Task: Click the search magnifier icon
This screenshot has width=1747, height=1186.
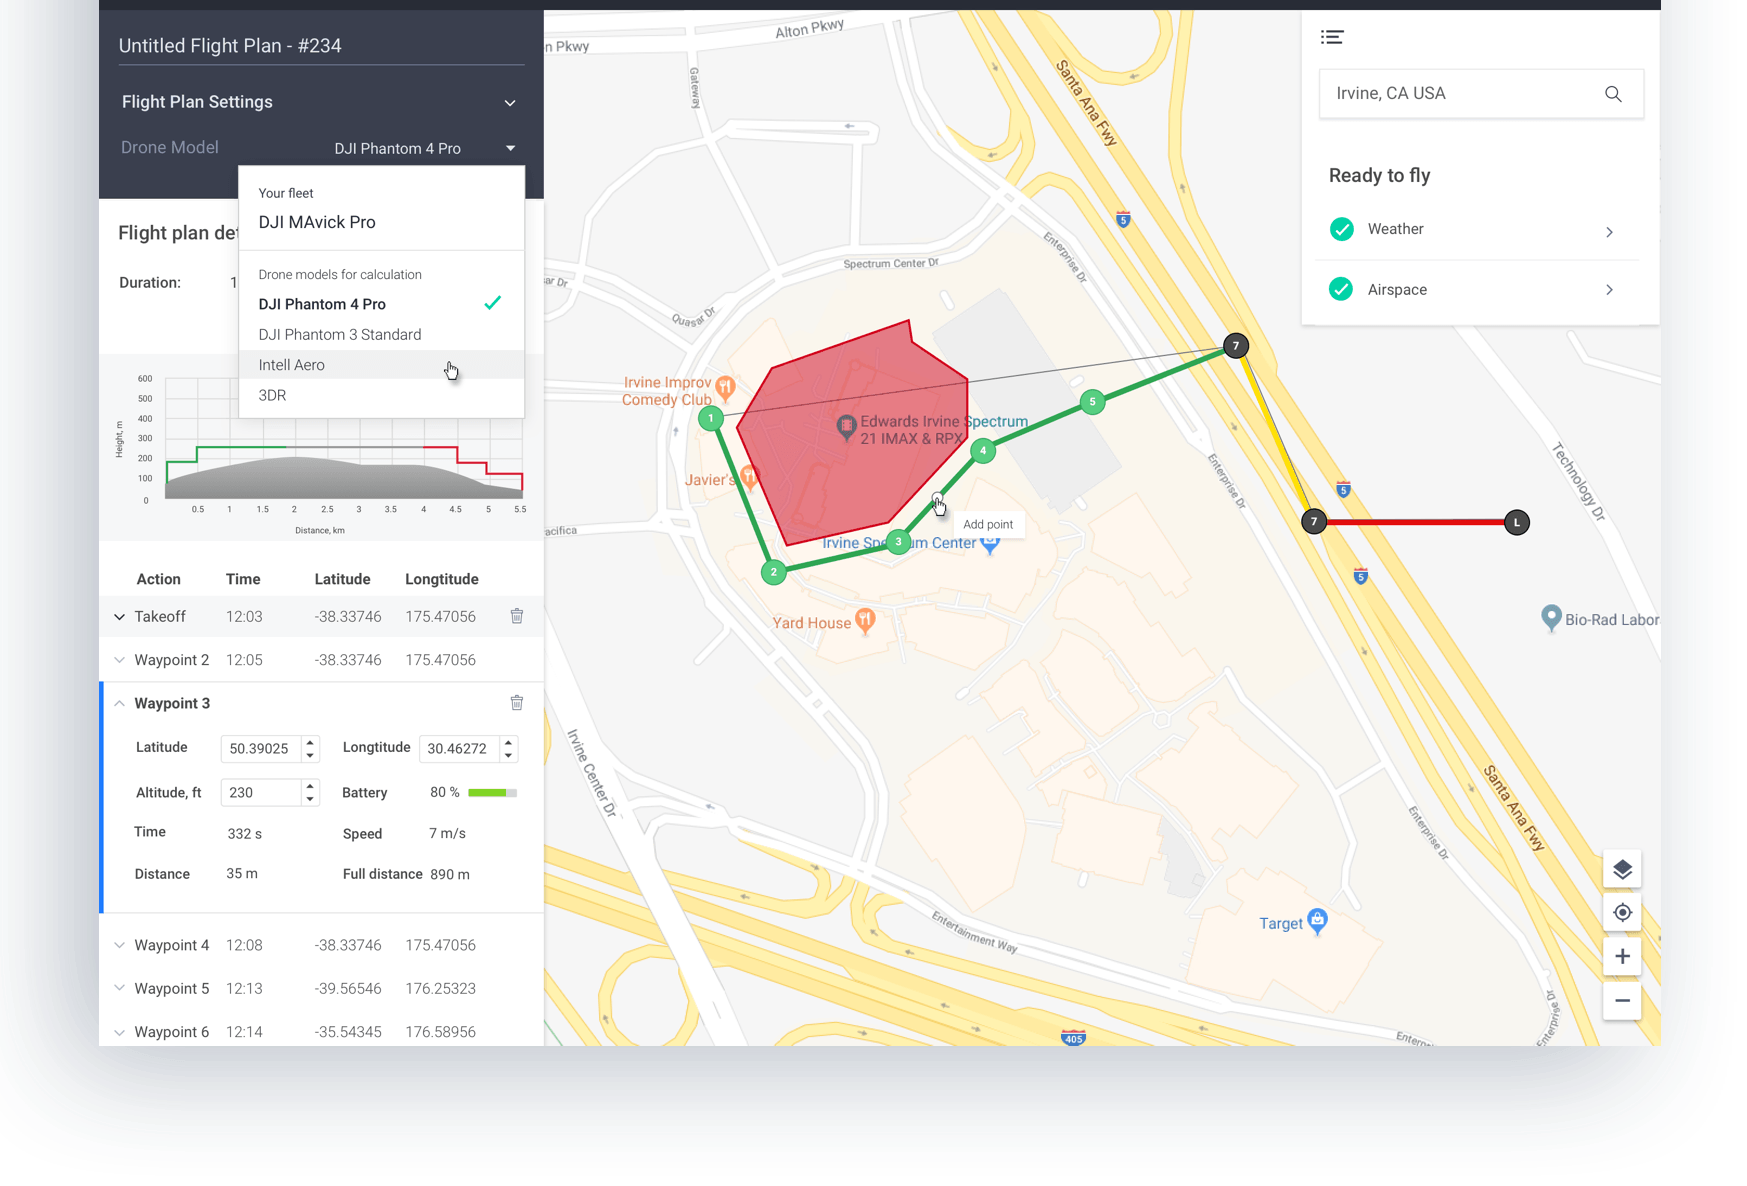Action: (x=1613, y=94)
